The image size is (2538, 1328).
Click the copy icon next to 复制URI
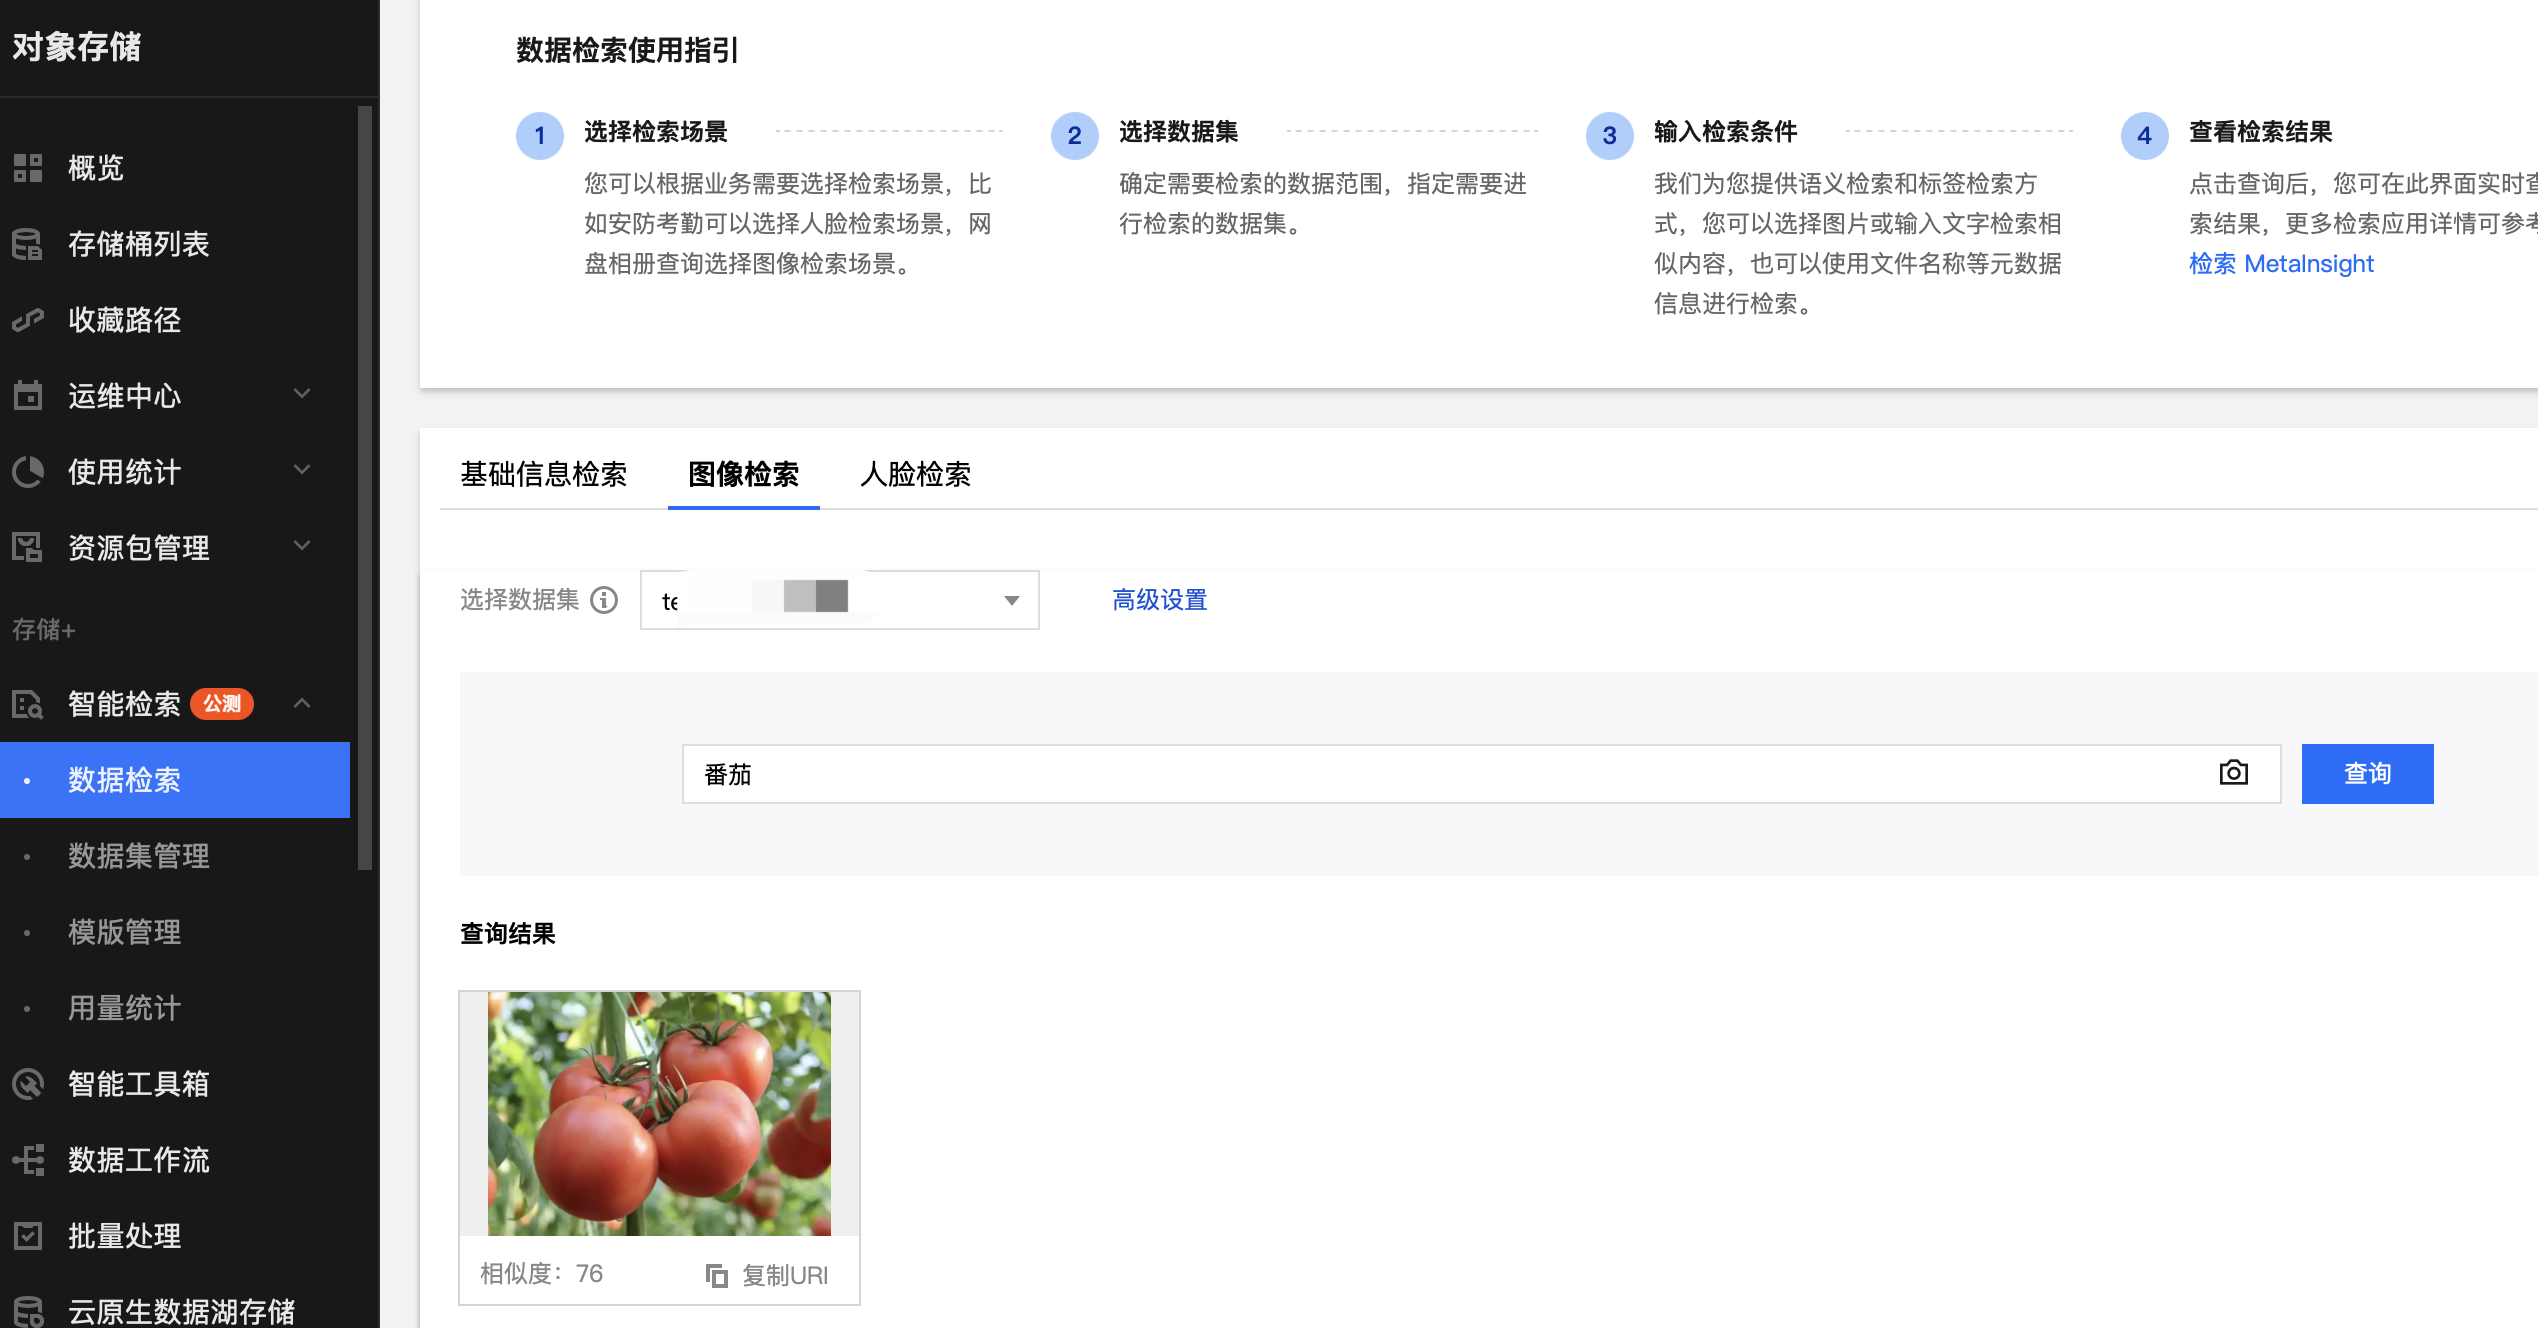(716, 1275)
